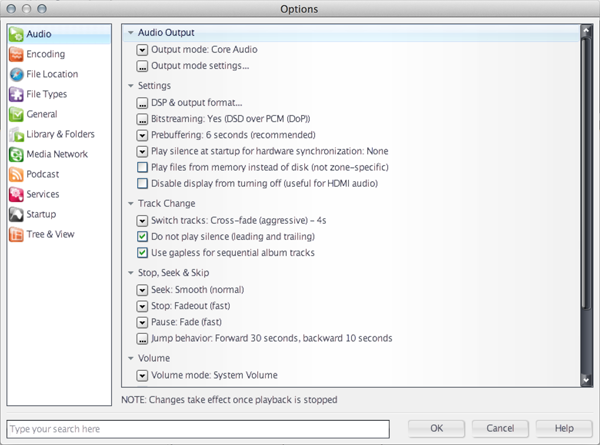Open DSP & output format ellipsis button

[x=142, y=103]
